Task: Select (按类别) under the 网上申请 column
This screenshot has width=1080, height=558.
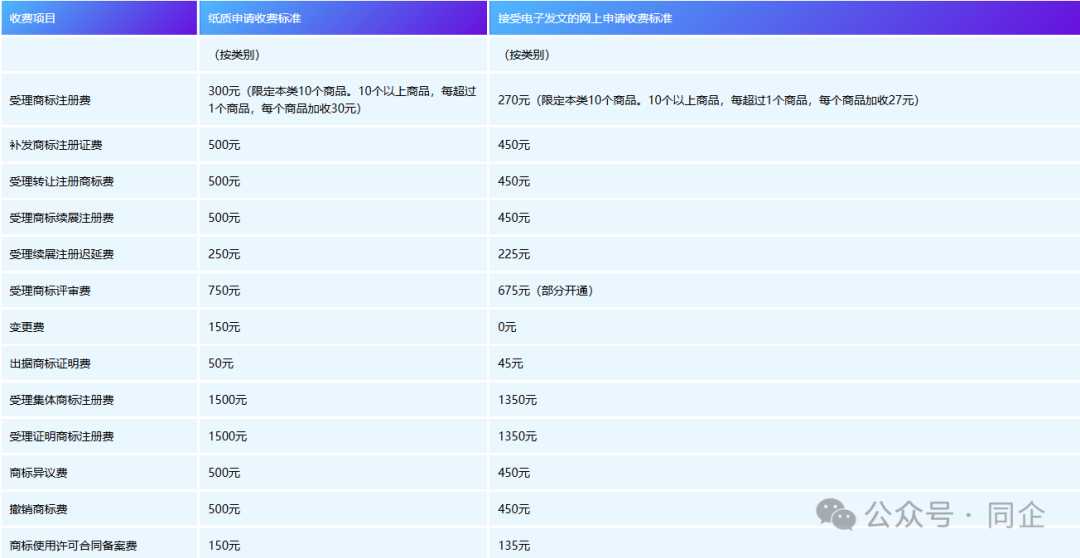Action: tap(528, 55)
